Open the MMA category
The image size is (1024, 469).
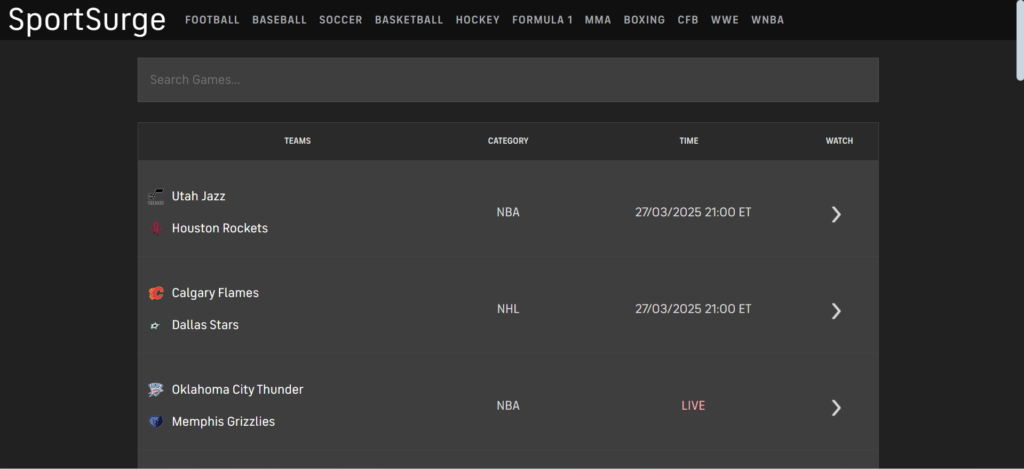(598, 20)
